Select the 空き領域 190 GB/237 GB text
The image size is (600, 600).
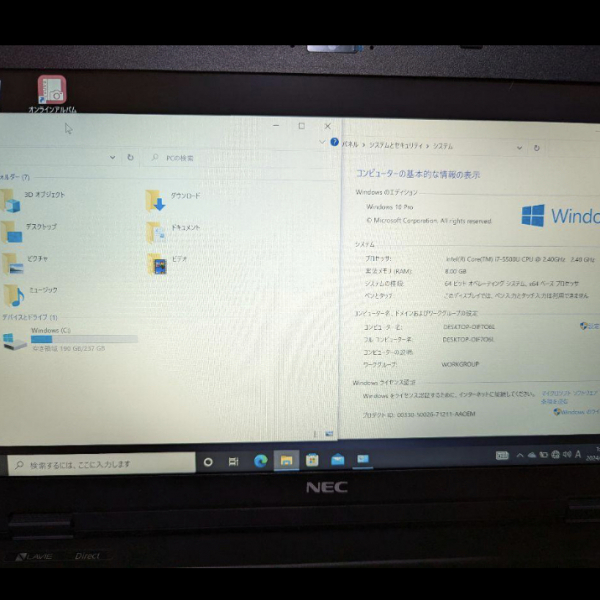click(x=68, y=349)
